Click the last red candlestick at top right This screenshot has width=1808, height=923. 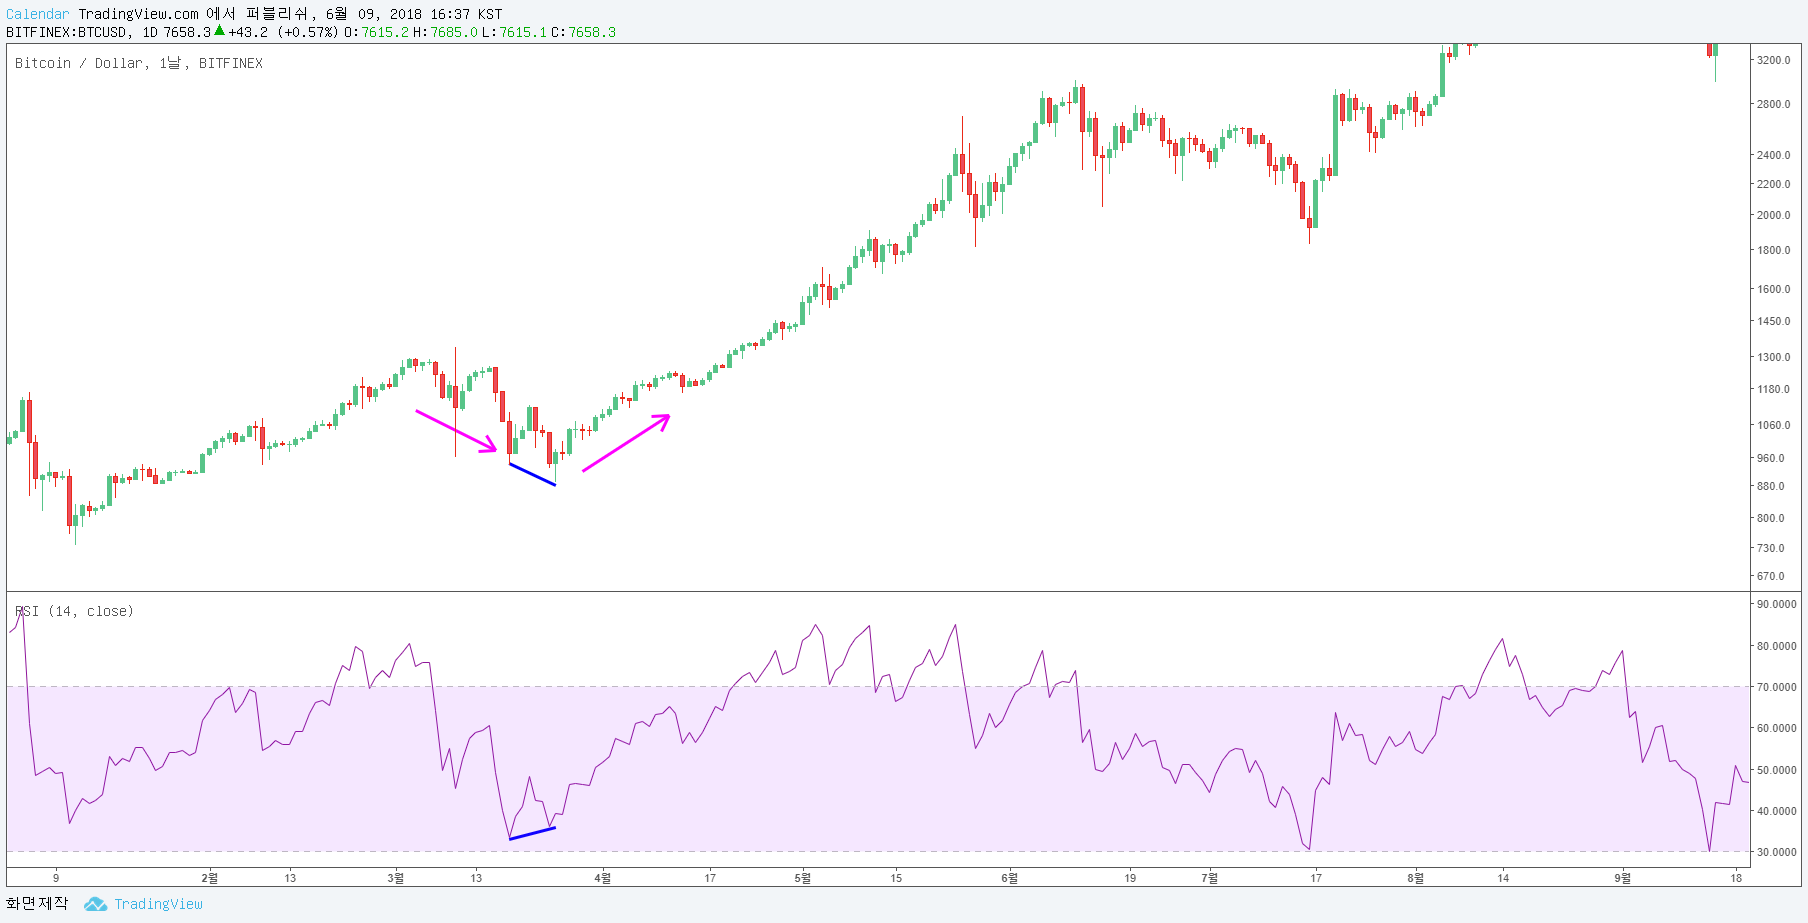[1711, 50]
